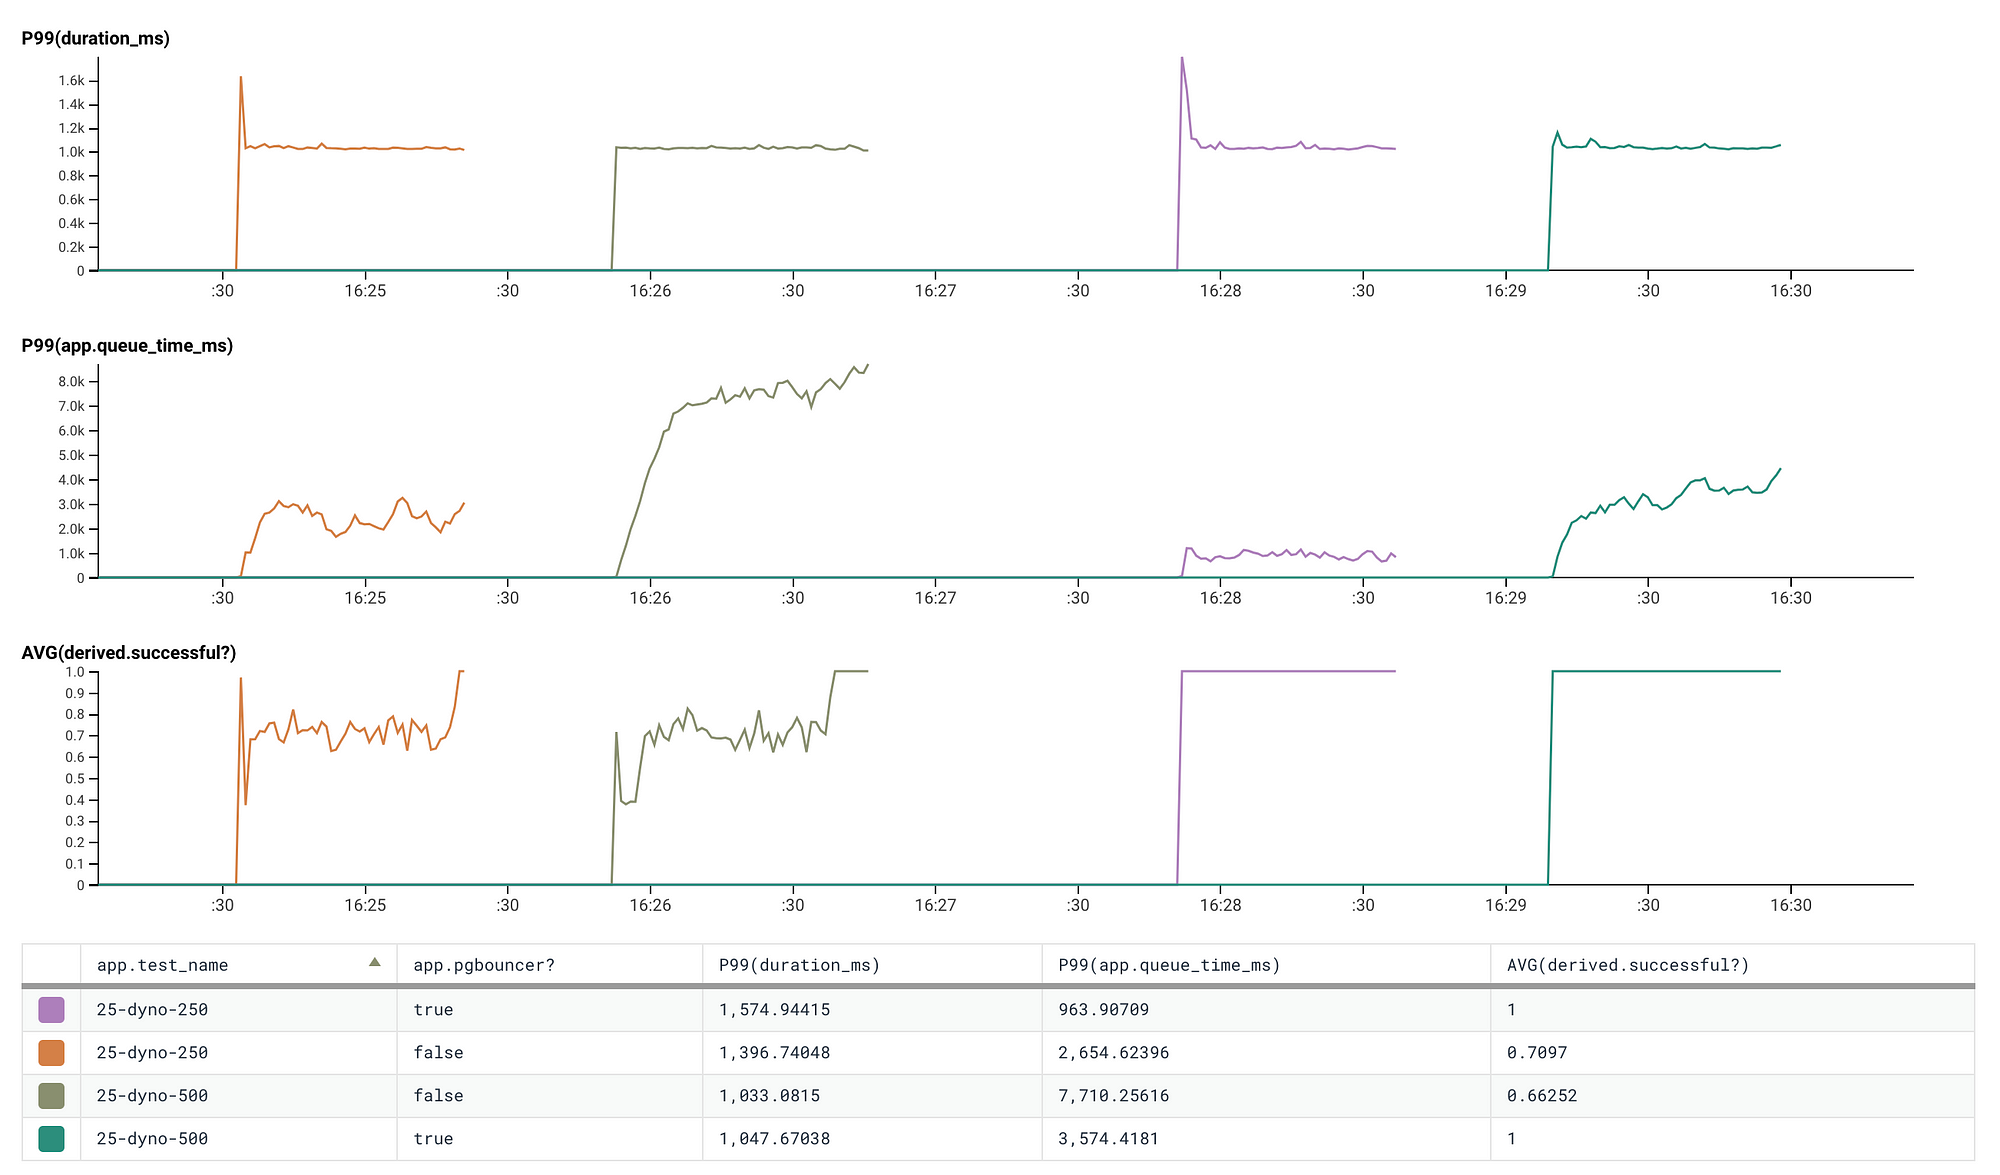Click pgbouncer value false in olive row
Image resolution: width=2000 pixels, height=1175 pixels.
pyautogui.click(x=438, y=1096)
